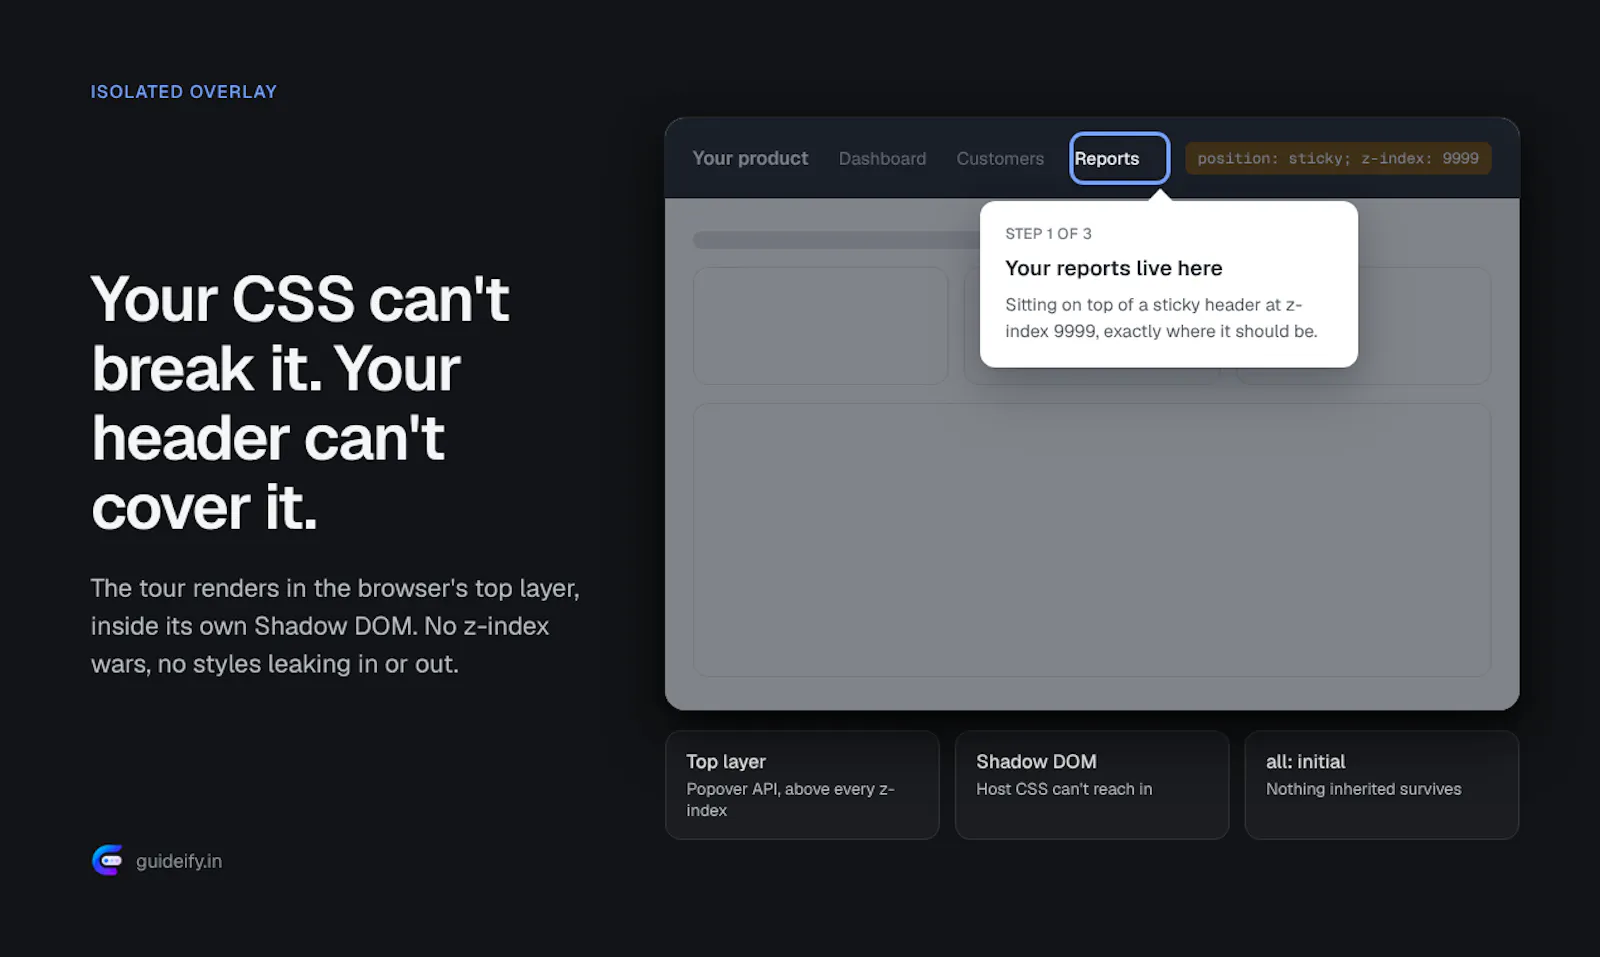Click the Top layer feature card
1600x957 pixels.
(x=802, y=785)
